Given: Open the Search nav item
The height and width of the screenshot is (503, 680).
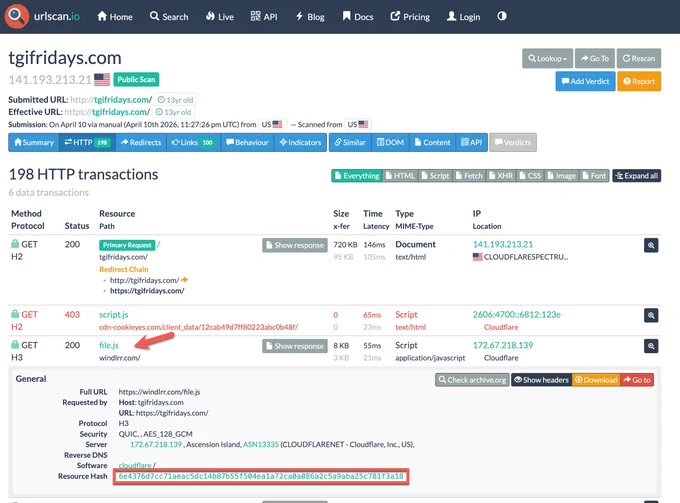Looking at the screenshot, I should [169, 16].
